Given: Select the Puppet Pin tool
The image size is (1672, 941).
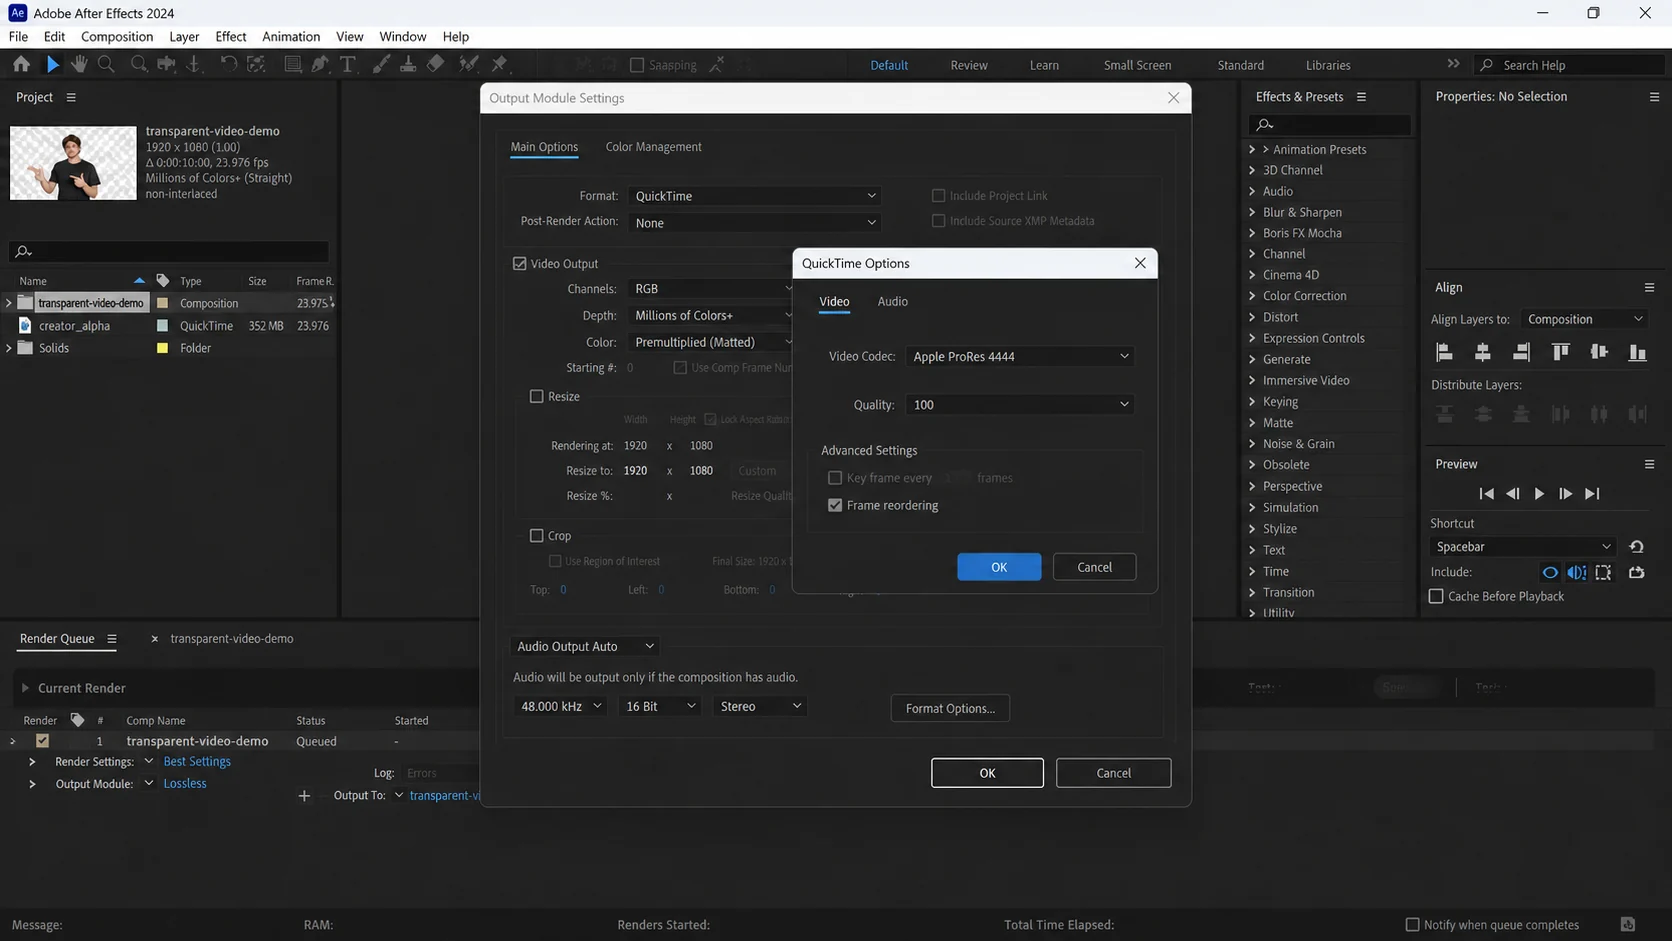Looking at the screenshot, I should click(499, 64).
